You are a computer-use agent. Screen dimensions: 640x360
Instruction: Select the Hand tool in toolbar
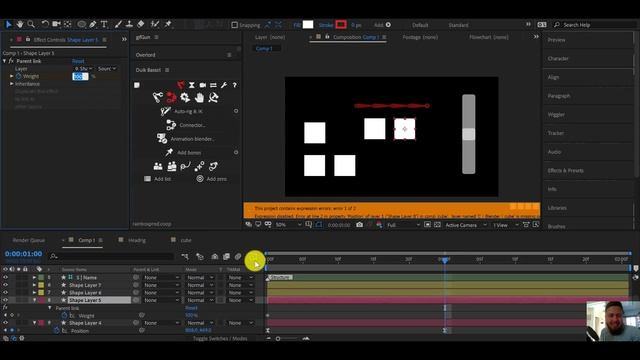20,24
